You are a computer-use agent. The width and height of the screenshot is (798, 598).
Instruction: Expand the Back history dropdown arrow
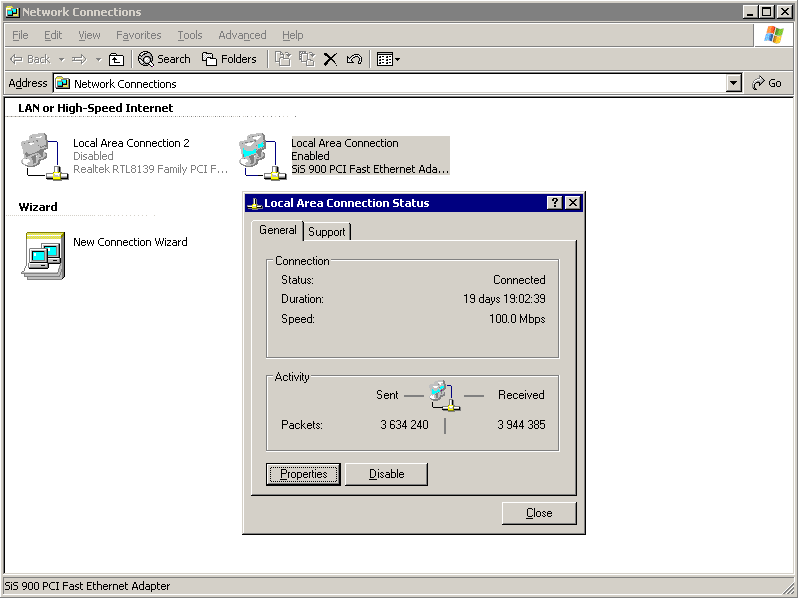tap(61, 59)
